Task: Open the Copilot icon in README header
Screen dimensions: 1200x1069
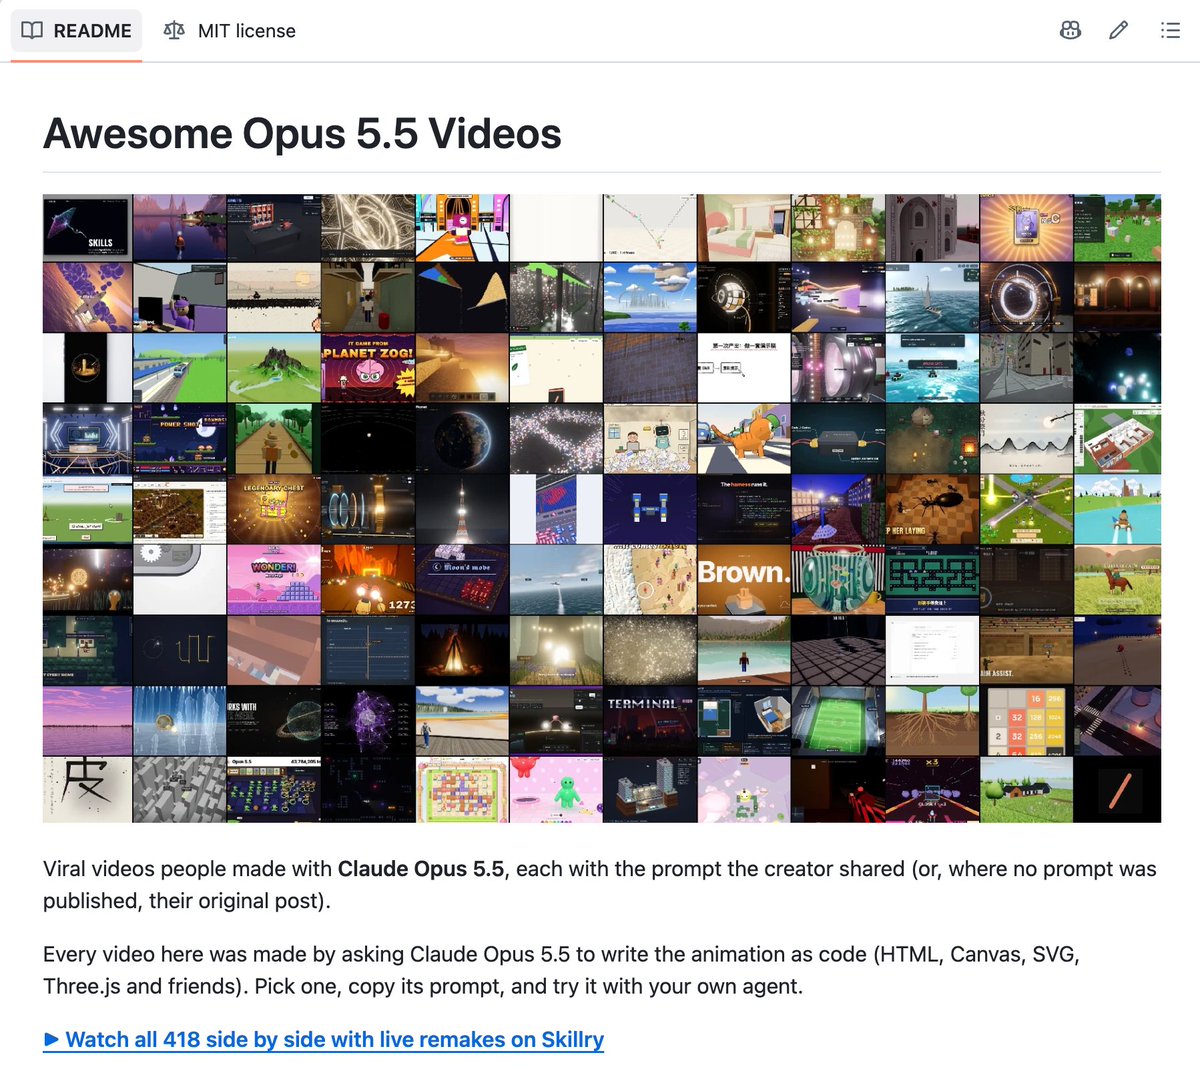Action: (1070, 30)
